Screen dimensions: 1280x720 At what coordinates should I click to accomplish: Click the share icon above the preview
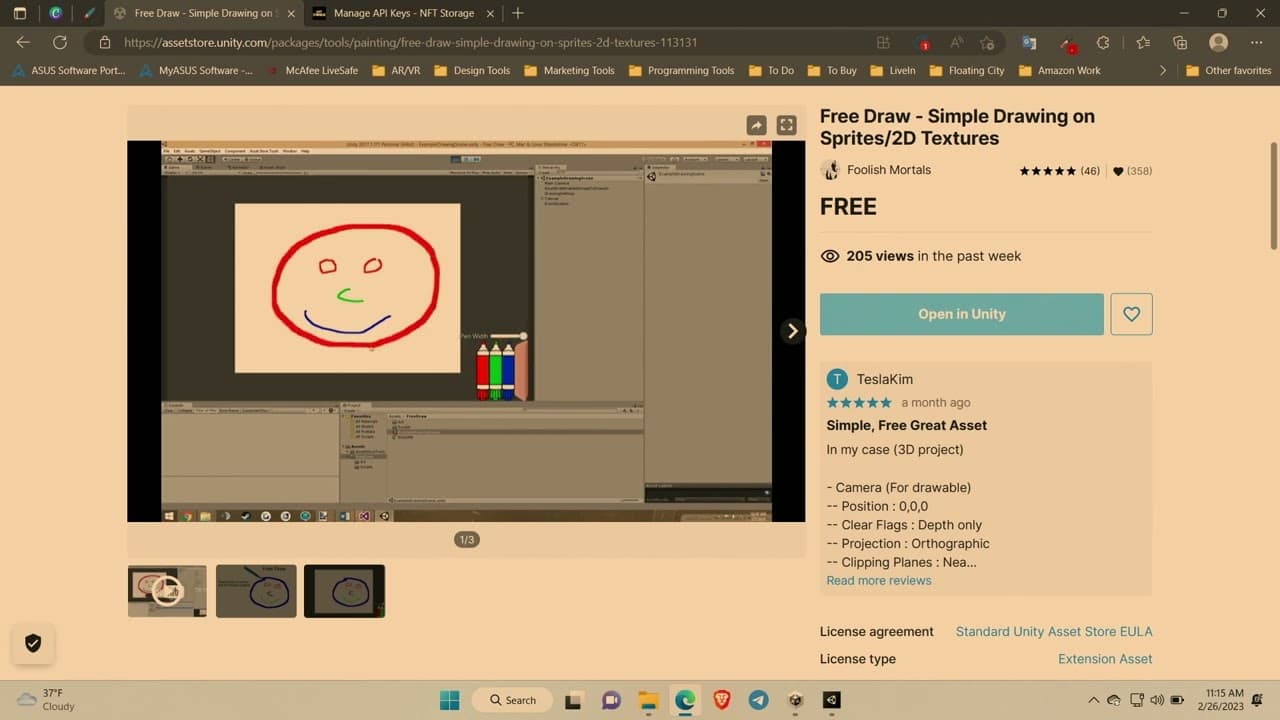(757, 125)
